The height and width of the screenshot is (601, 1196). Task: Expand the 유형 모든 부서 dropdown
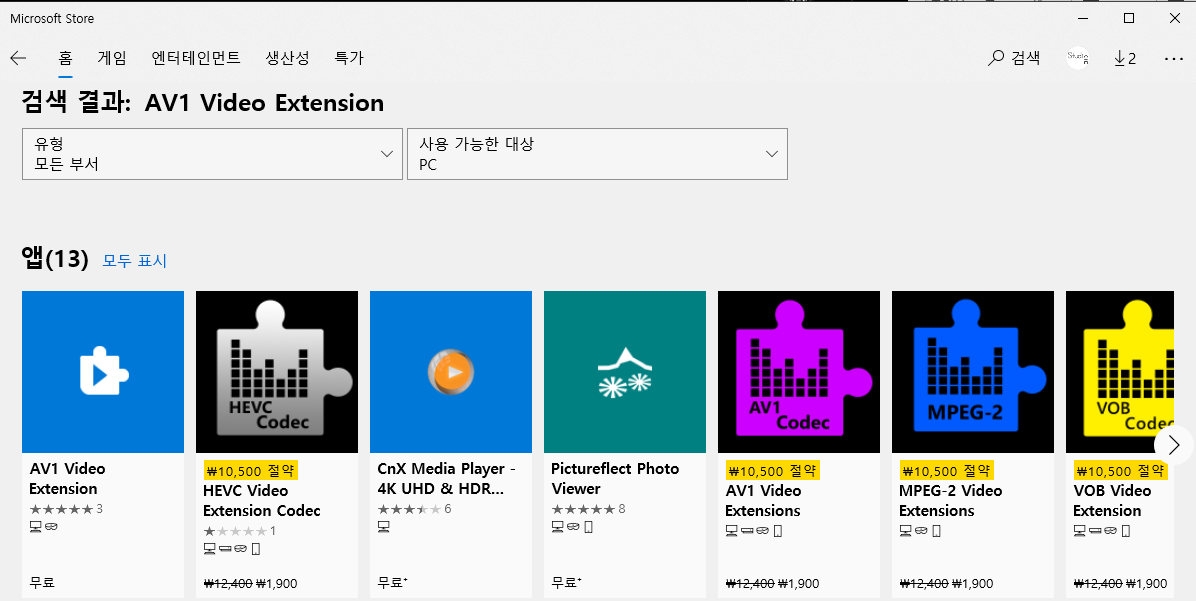(x=212, y=154)
